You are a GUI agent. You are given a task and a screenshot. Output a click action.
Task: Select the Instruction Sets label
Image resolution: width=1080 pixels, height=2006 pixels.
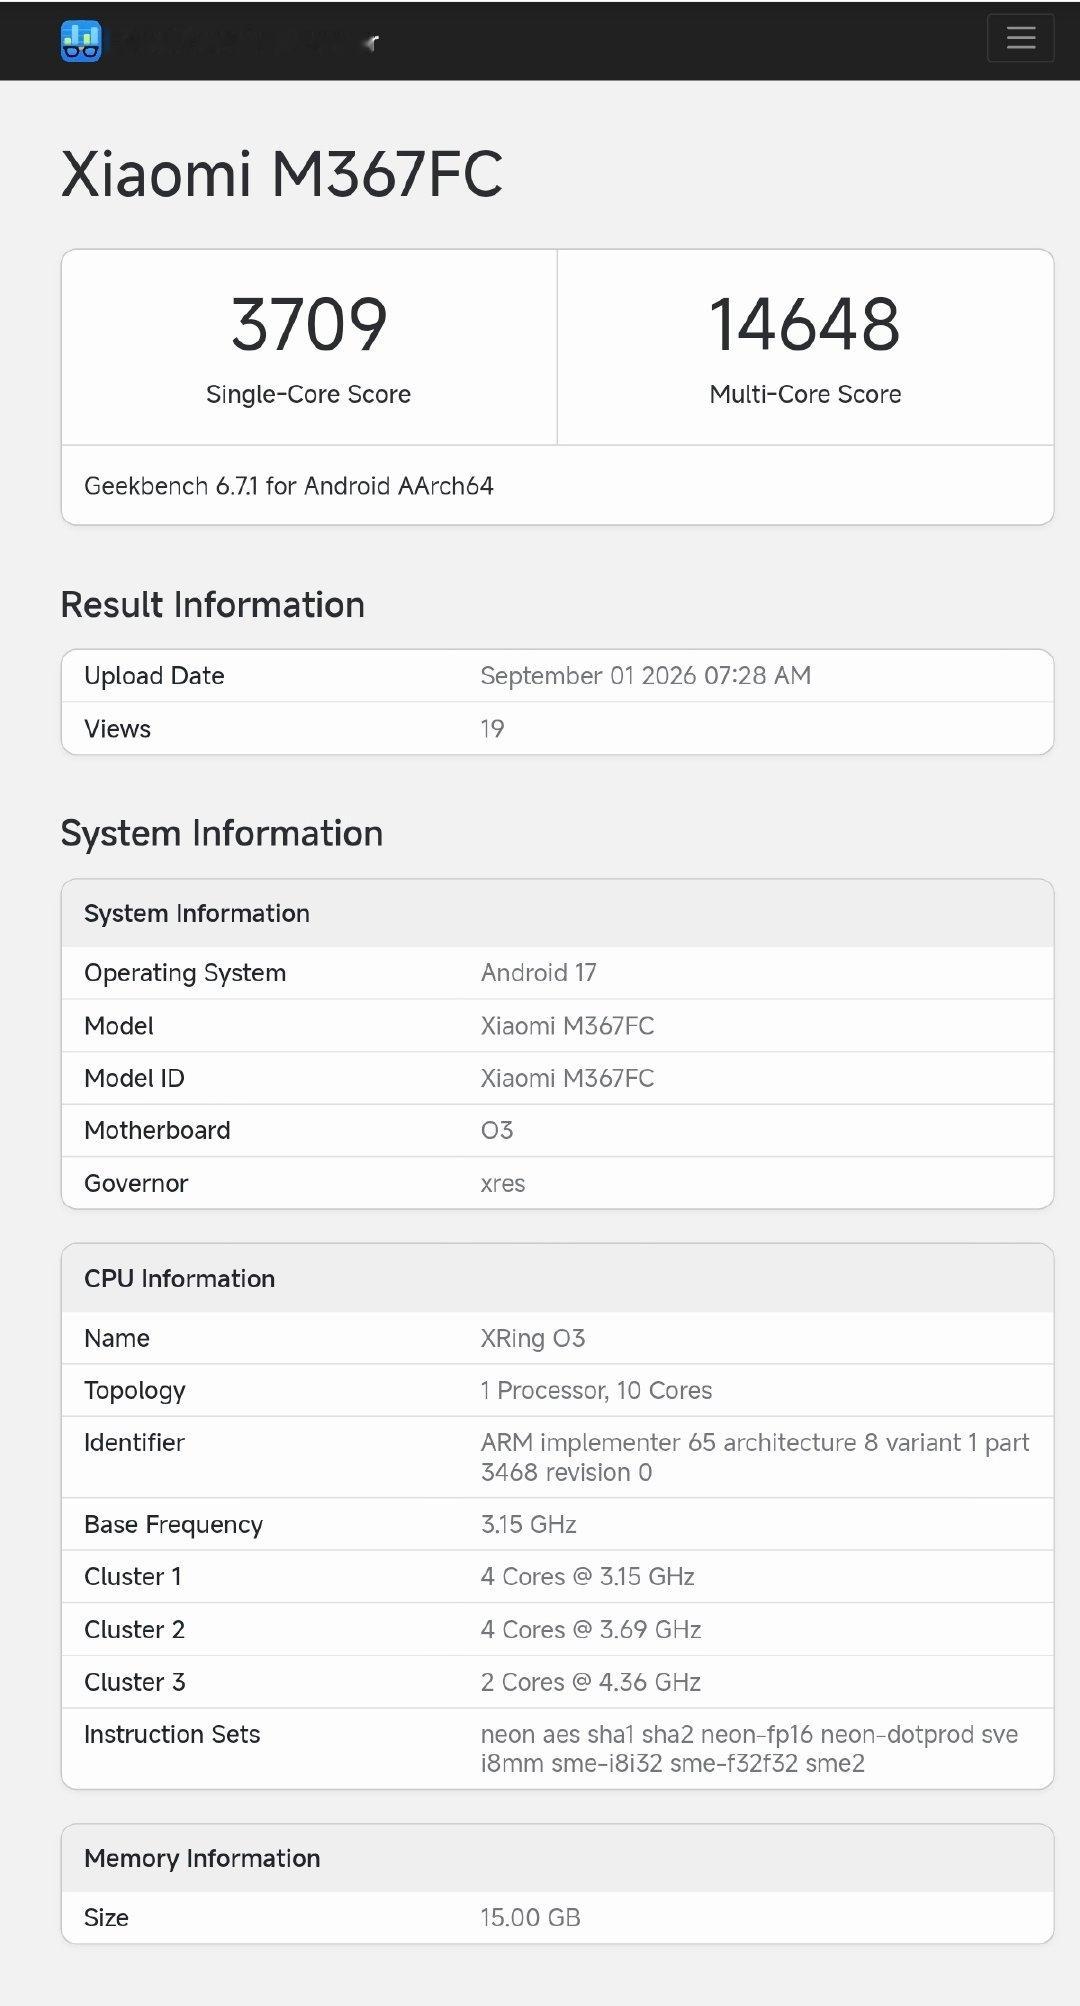(172, 1734)
